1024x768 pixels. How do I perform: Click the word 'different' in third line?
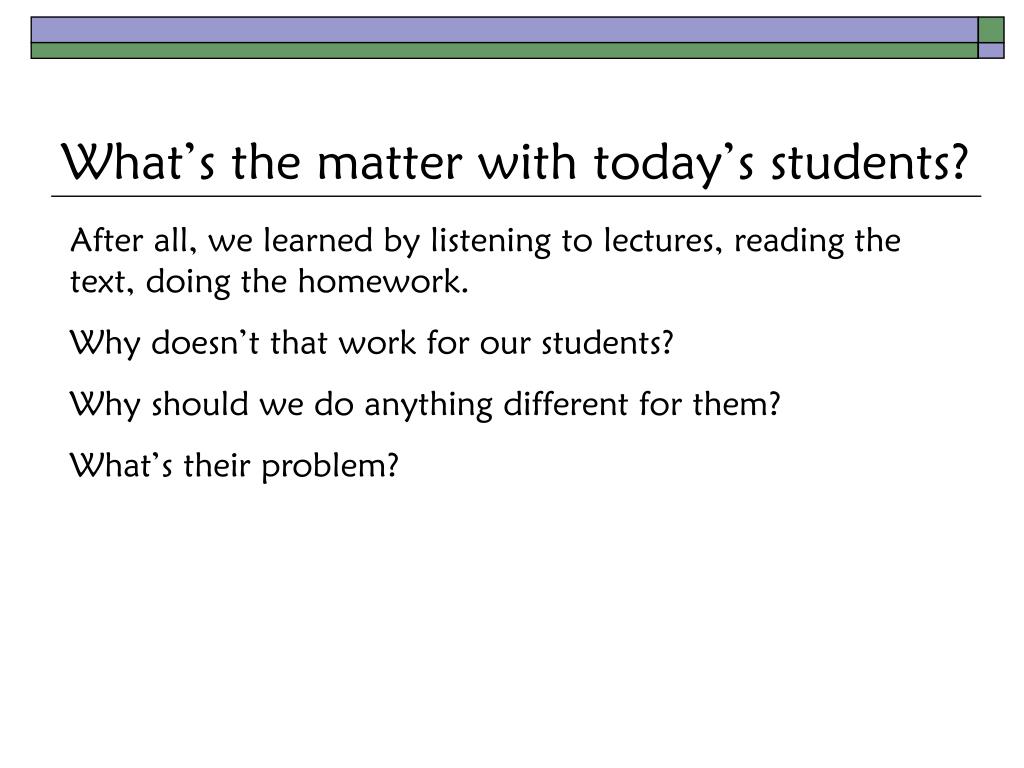pyautogui.click(x=566, y=404)
